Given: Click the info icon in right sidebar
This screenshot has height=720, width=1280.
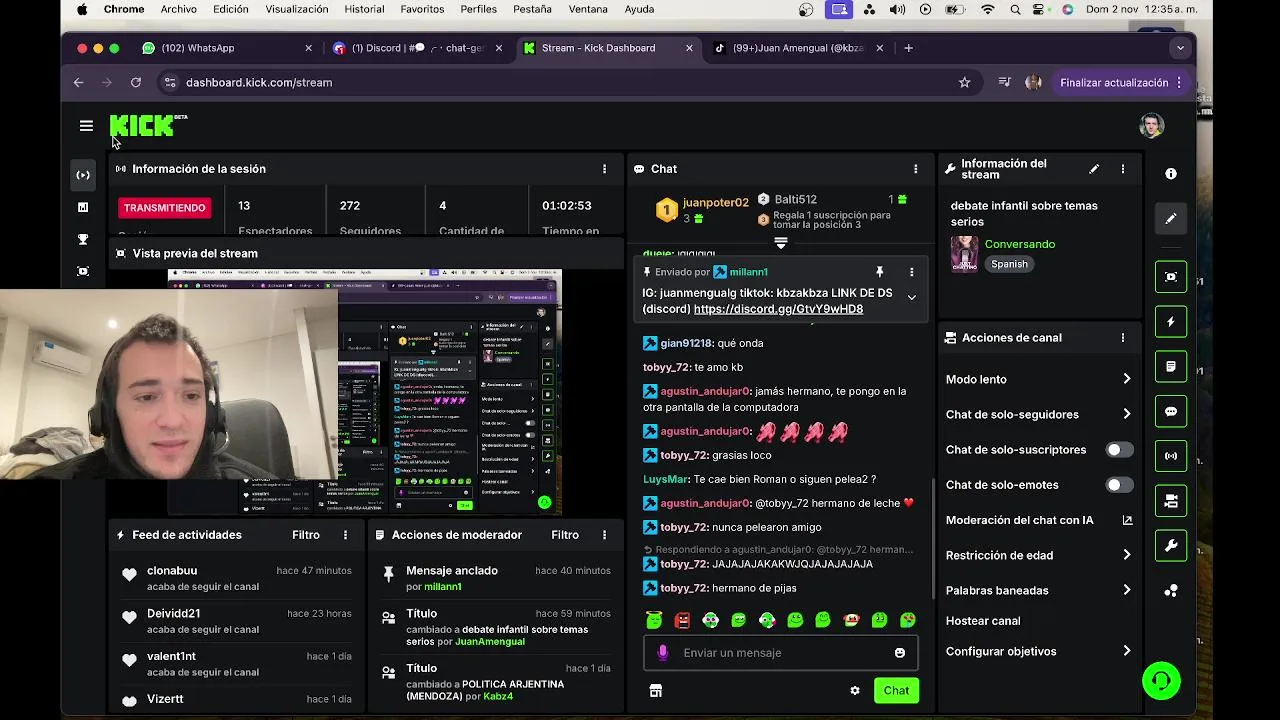Looking at the screenshot, I should pos(1171,174).
